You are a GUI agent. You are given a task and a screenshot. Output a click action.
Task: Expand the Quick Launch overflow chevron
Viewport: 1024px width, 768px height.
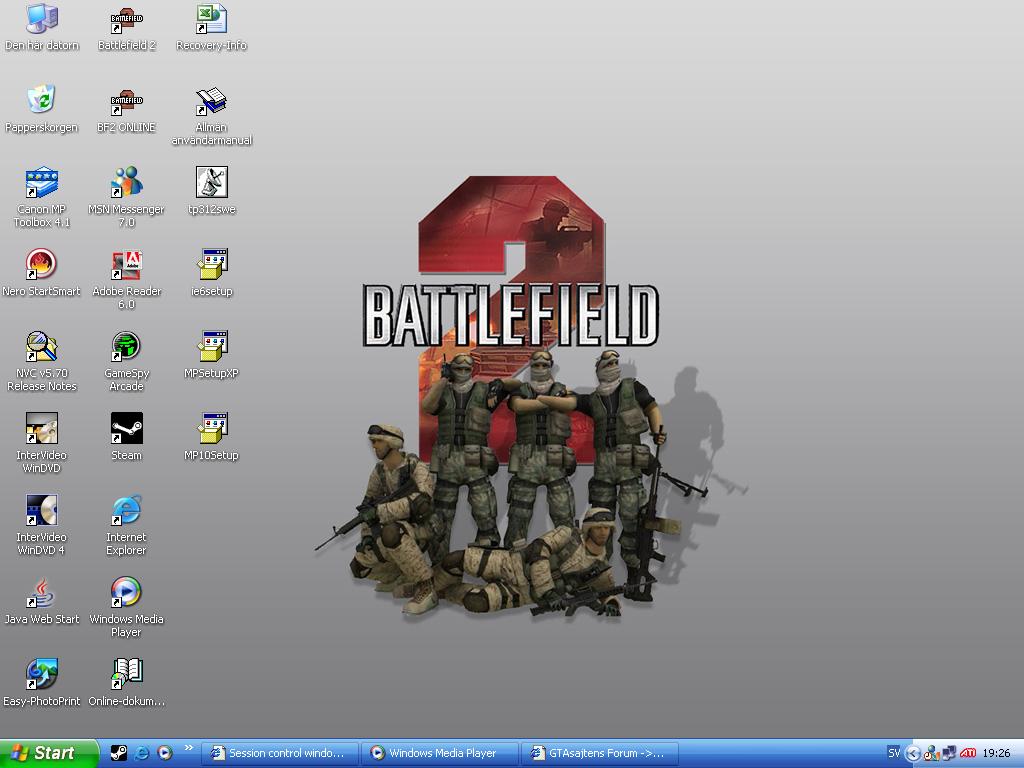[189, 748]
